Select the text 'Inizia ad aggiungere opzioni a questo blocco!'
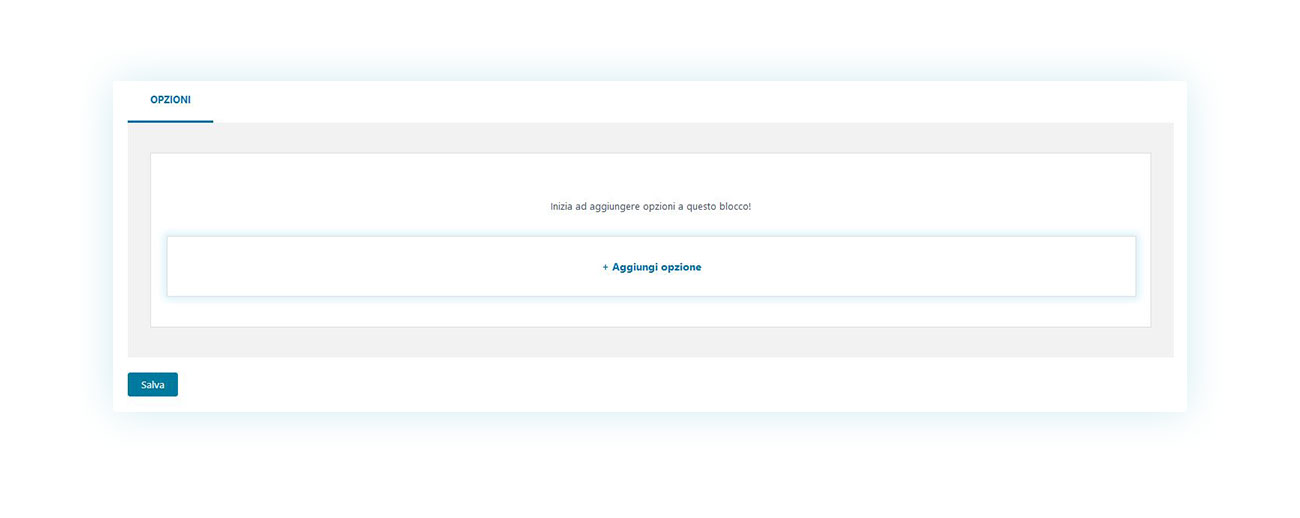The height and width of the screenshot is (518, 1300). pyautogui.click(x=651, y=206)
